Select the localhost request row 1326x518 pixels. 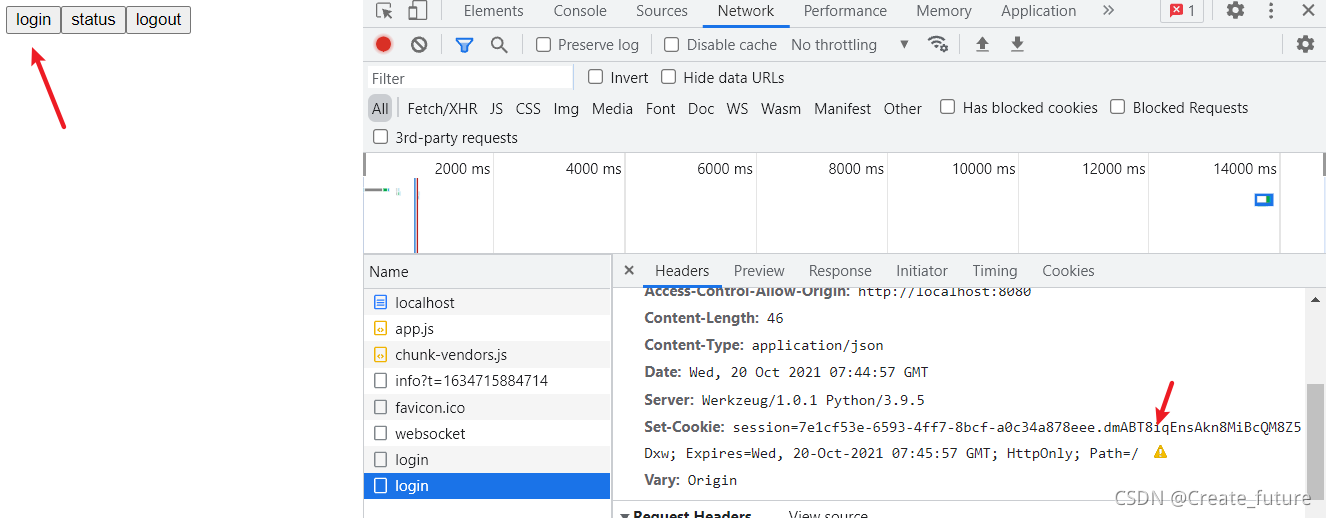coord(487,302)
